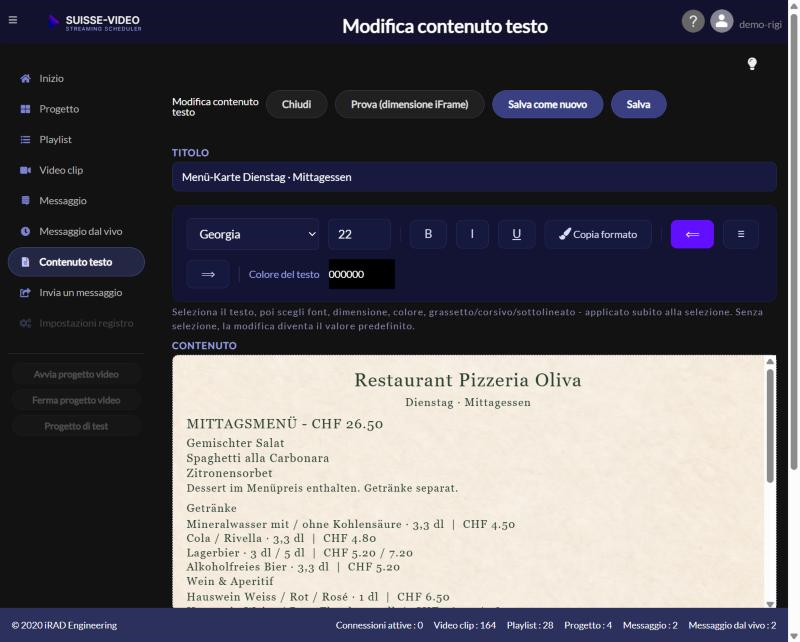Click 'Spaghetti alla Carbonara' line

point(258,458)
